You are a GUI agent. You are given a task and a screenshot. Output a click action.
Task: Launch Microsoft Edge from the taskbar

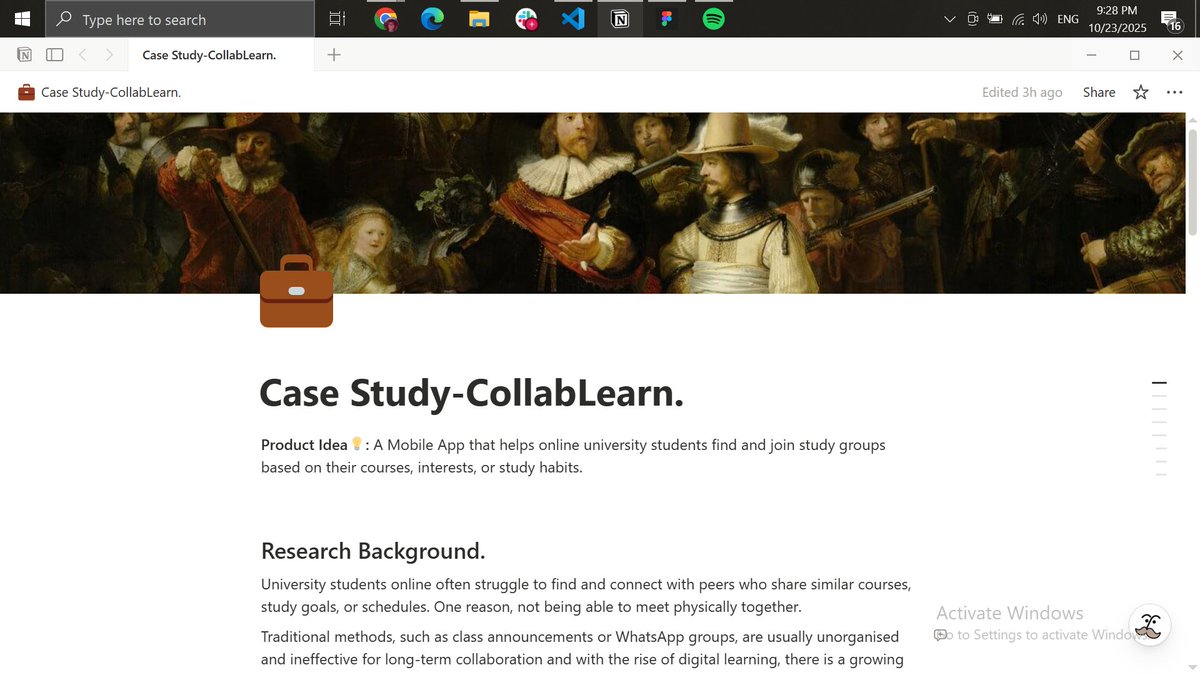coord(432,19)
